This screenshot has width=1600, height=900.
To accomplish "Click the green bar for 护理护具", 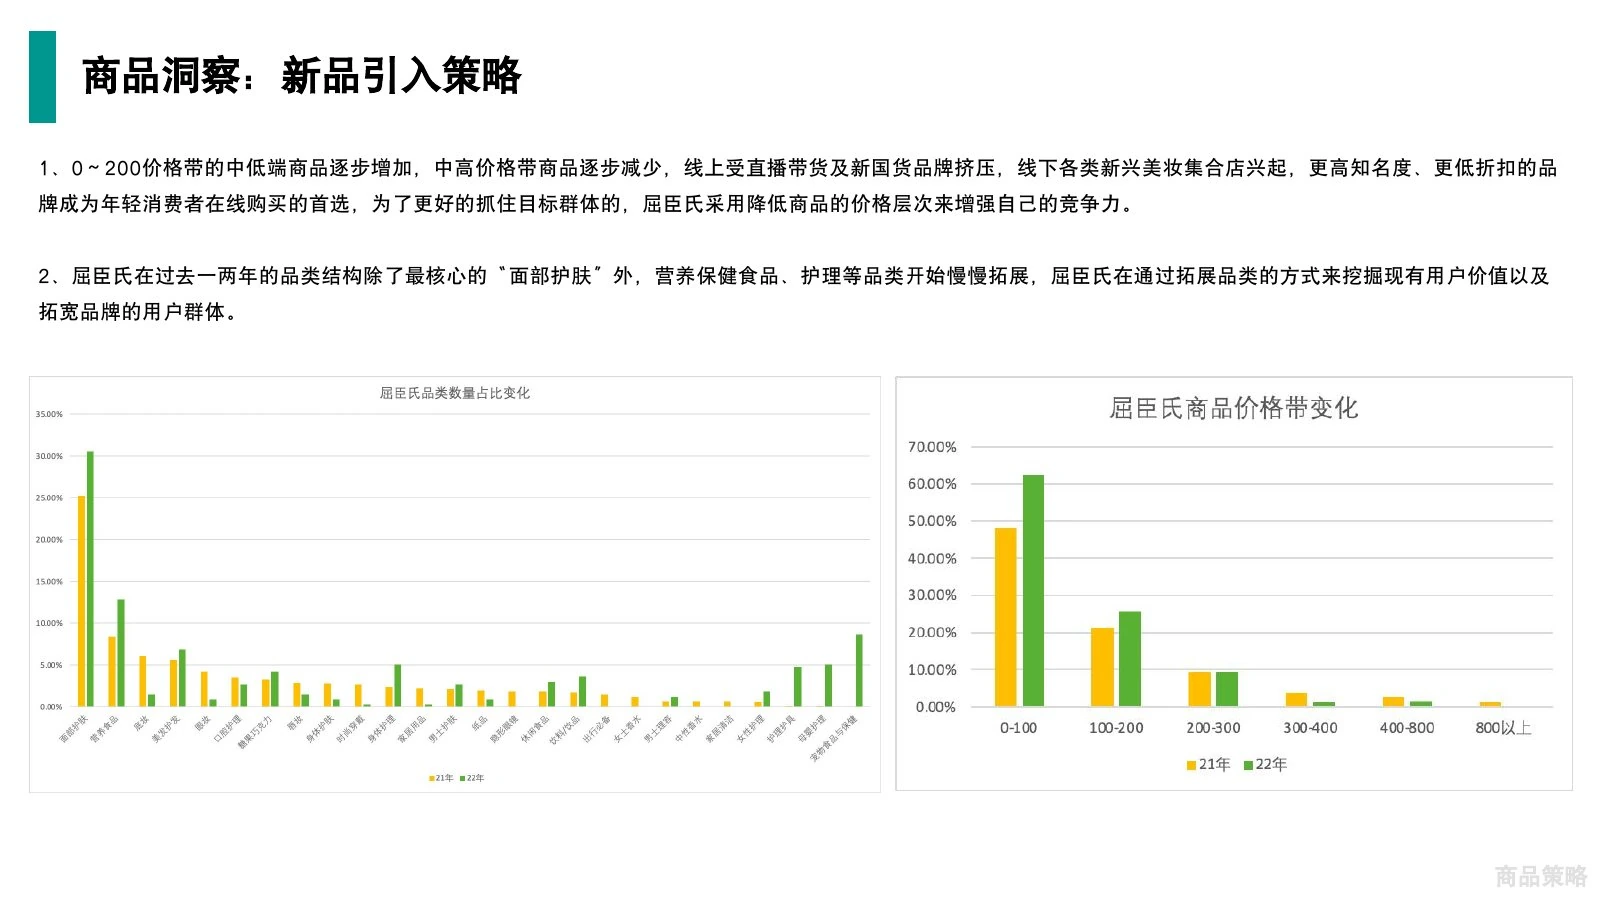I will (798, 687).
